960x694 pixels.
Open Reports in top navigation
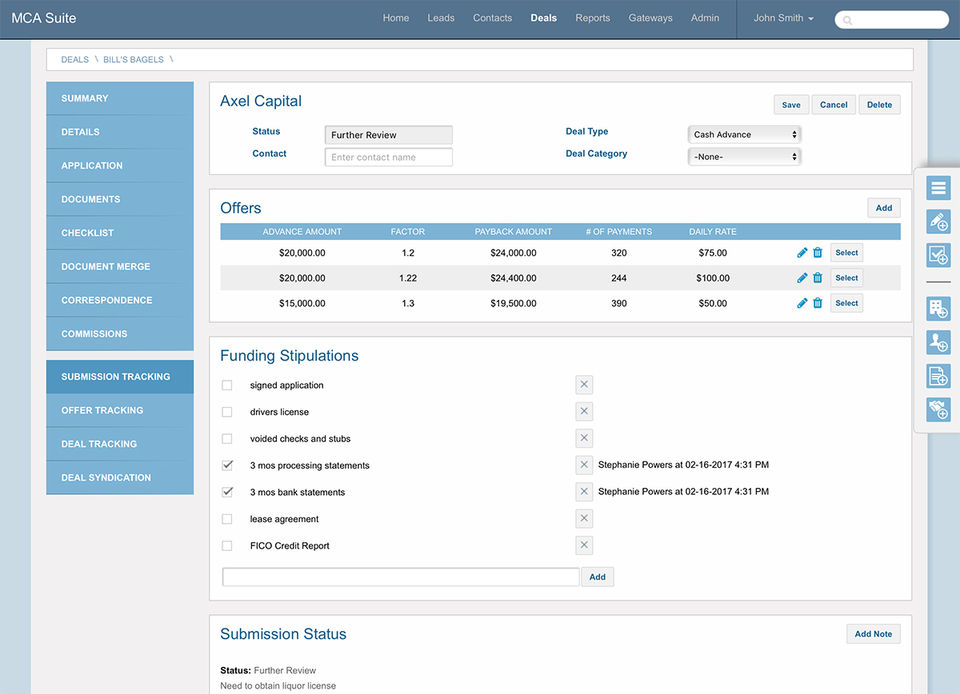593,18
